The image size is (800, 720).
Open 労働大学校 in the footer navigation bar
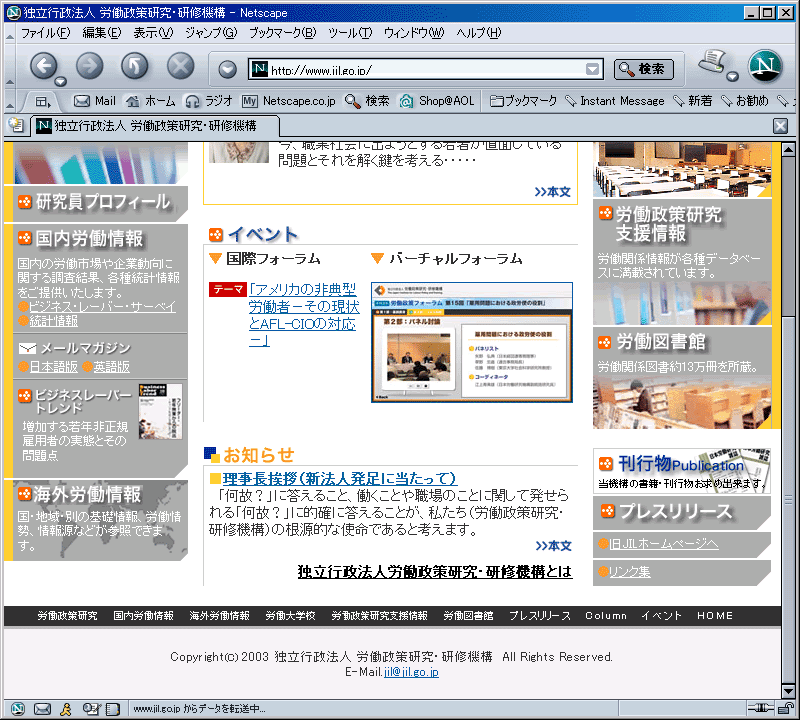point(290,616)
